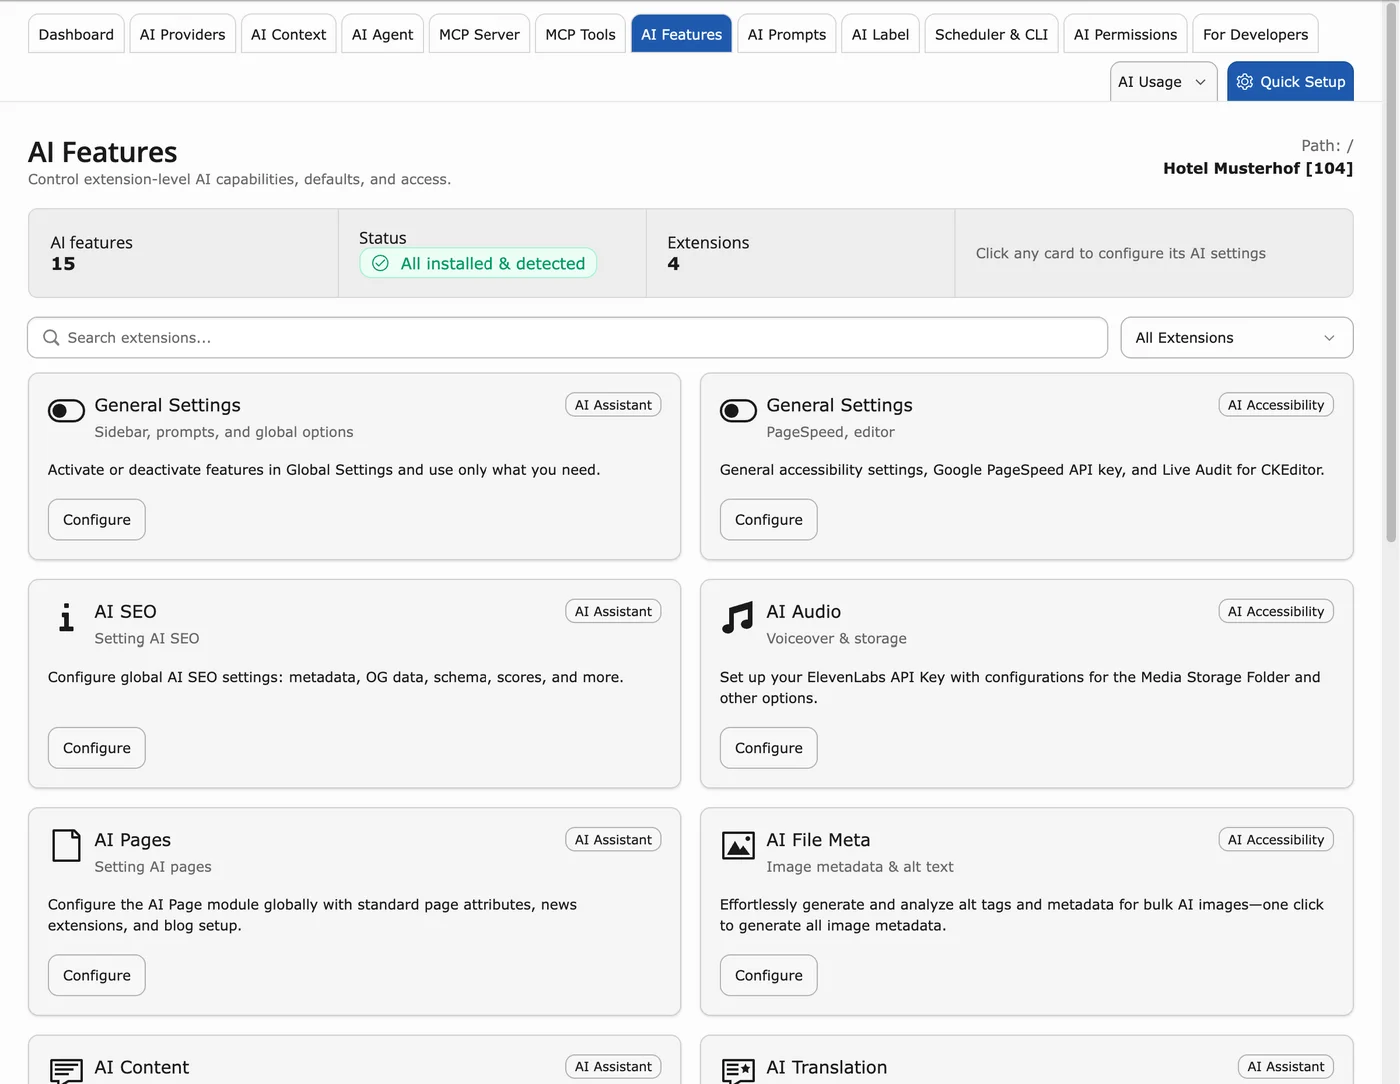The image size is (1400, 1084).
Task: Click Configure on AI Assistant General Settings card
Action: (97, 520)
